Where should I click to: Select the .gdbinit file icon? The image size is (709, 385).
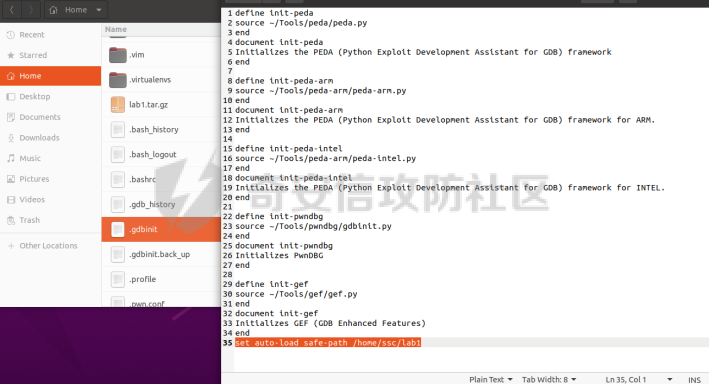tap(118, 229)
